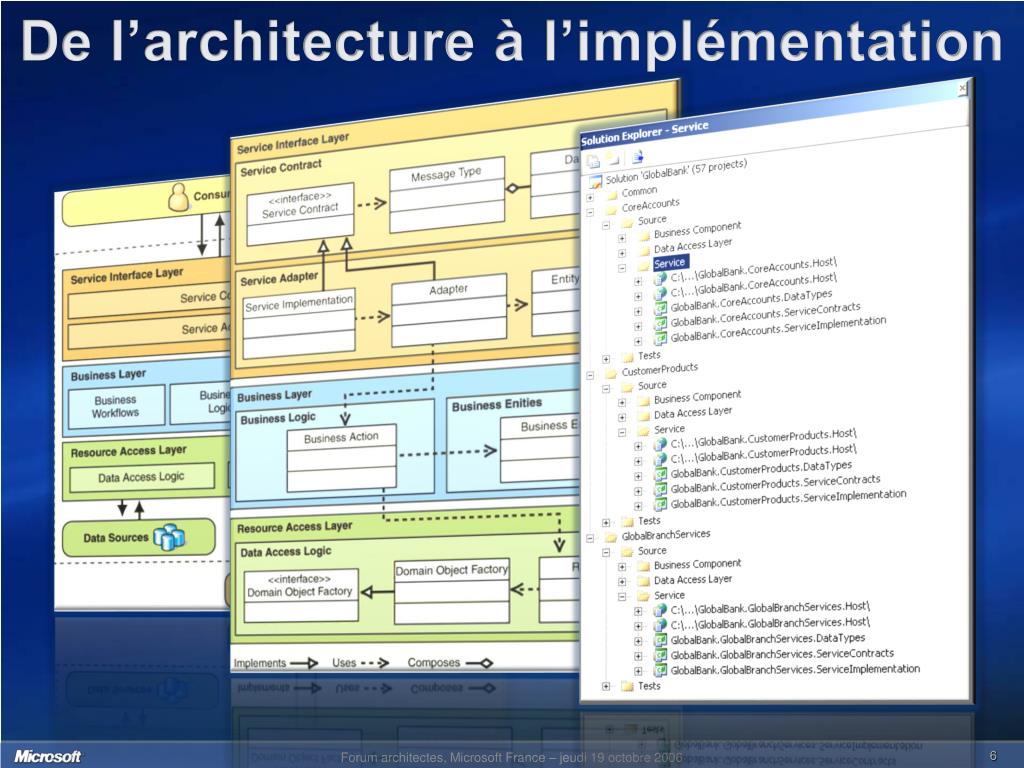
Task: Click the new solution folder toolbar icon
Action: [612, 159]
